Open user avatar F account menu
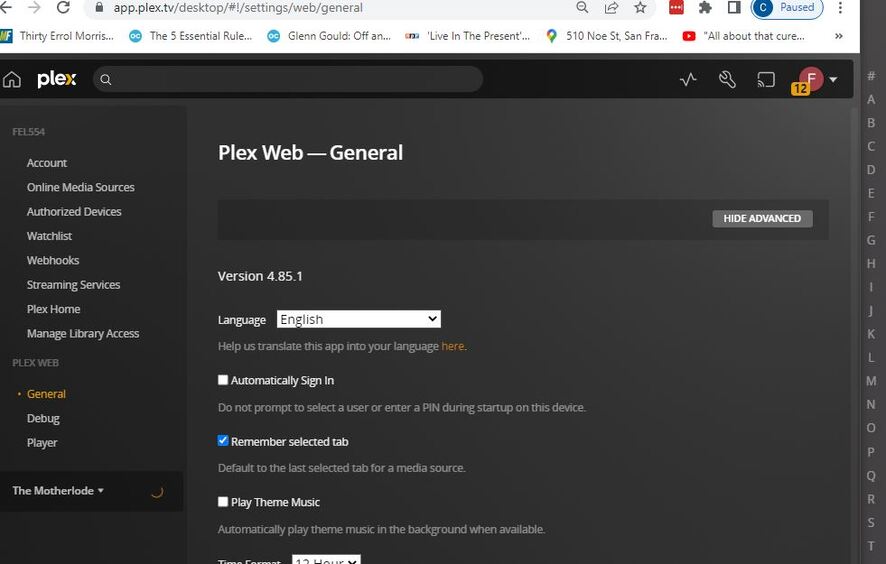886x564 pixels. [x=811, y=79]
